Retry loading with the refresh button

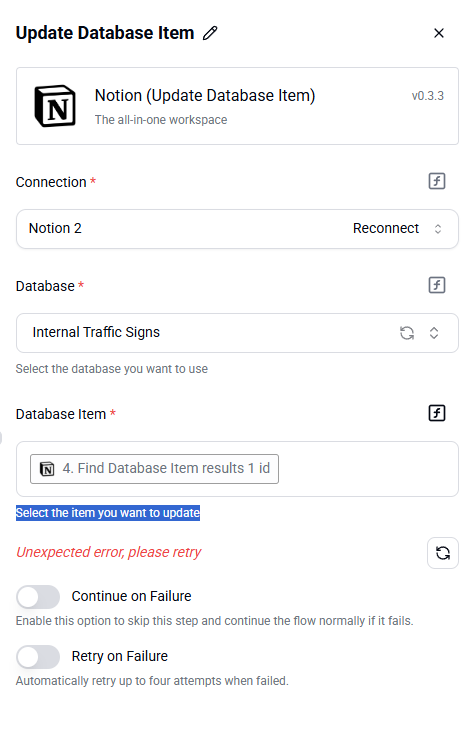click(x=443, y=553)
